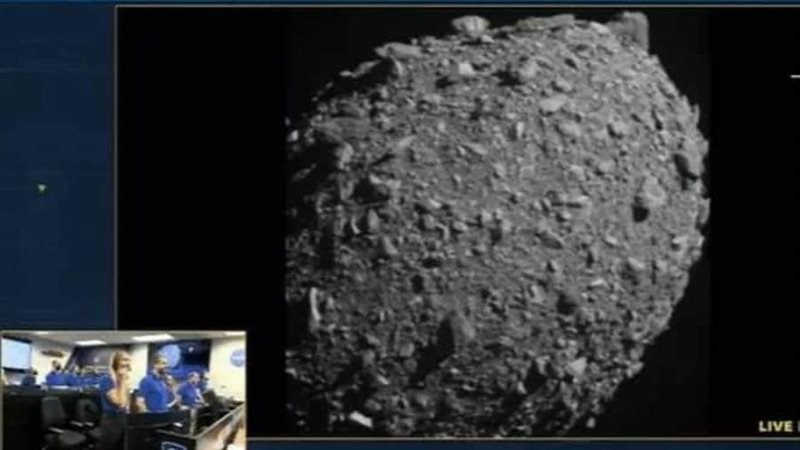Click the planet poster on the control room wall
This screenshot has width=800, height=450.
pos(171,354)
